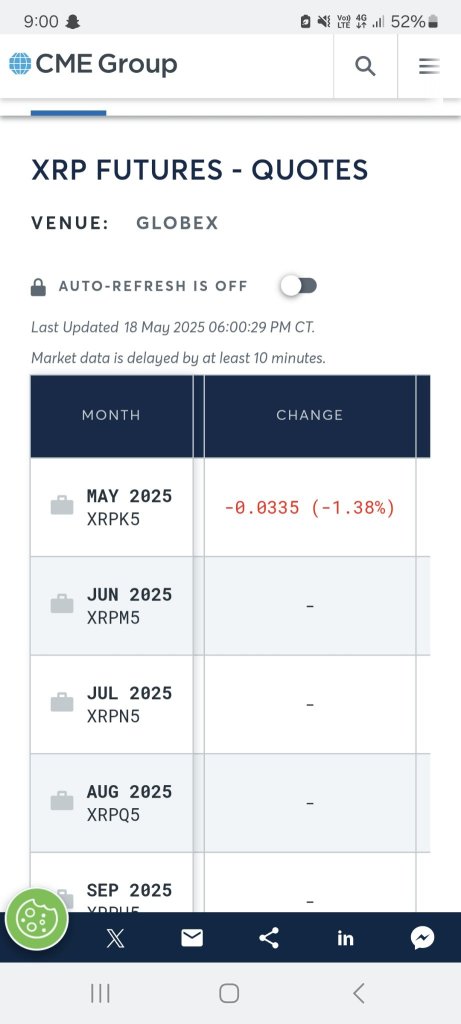Select the CHANGE column header

310,415
